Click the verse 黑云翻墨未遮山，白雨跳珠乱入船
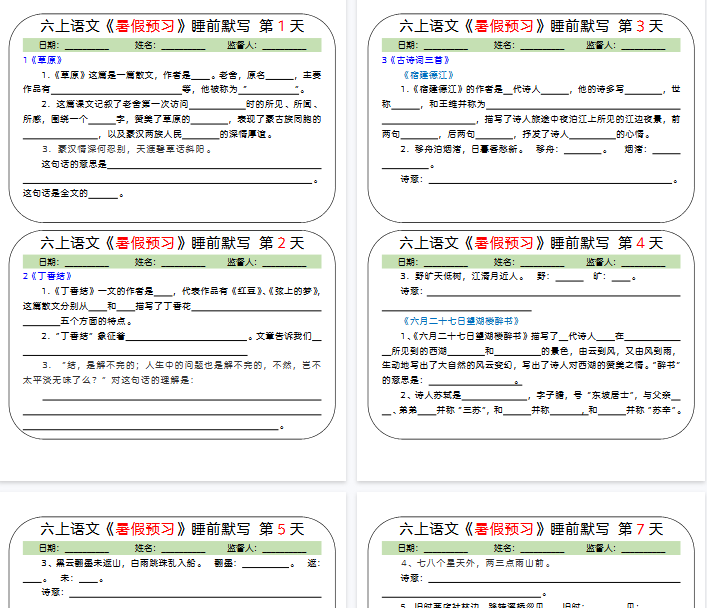Screen dimensions: 707x608 pyautogui.click(x=128, y=563)
